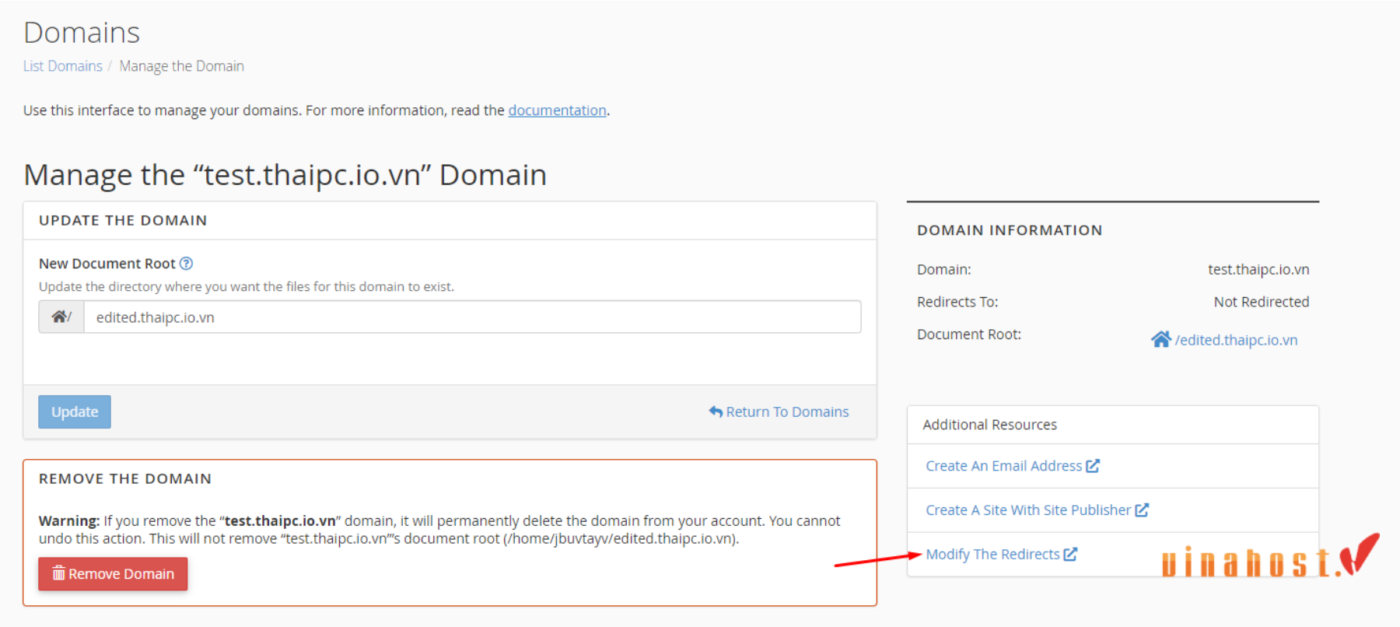The image size is (1400, 627).
Task: Click the external-link icon after Create An Email Address
Action: (1091, 465)
